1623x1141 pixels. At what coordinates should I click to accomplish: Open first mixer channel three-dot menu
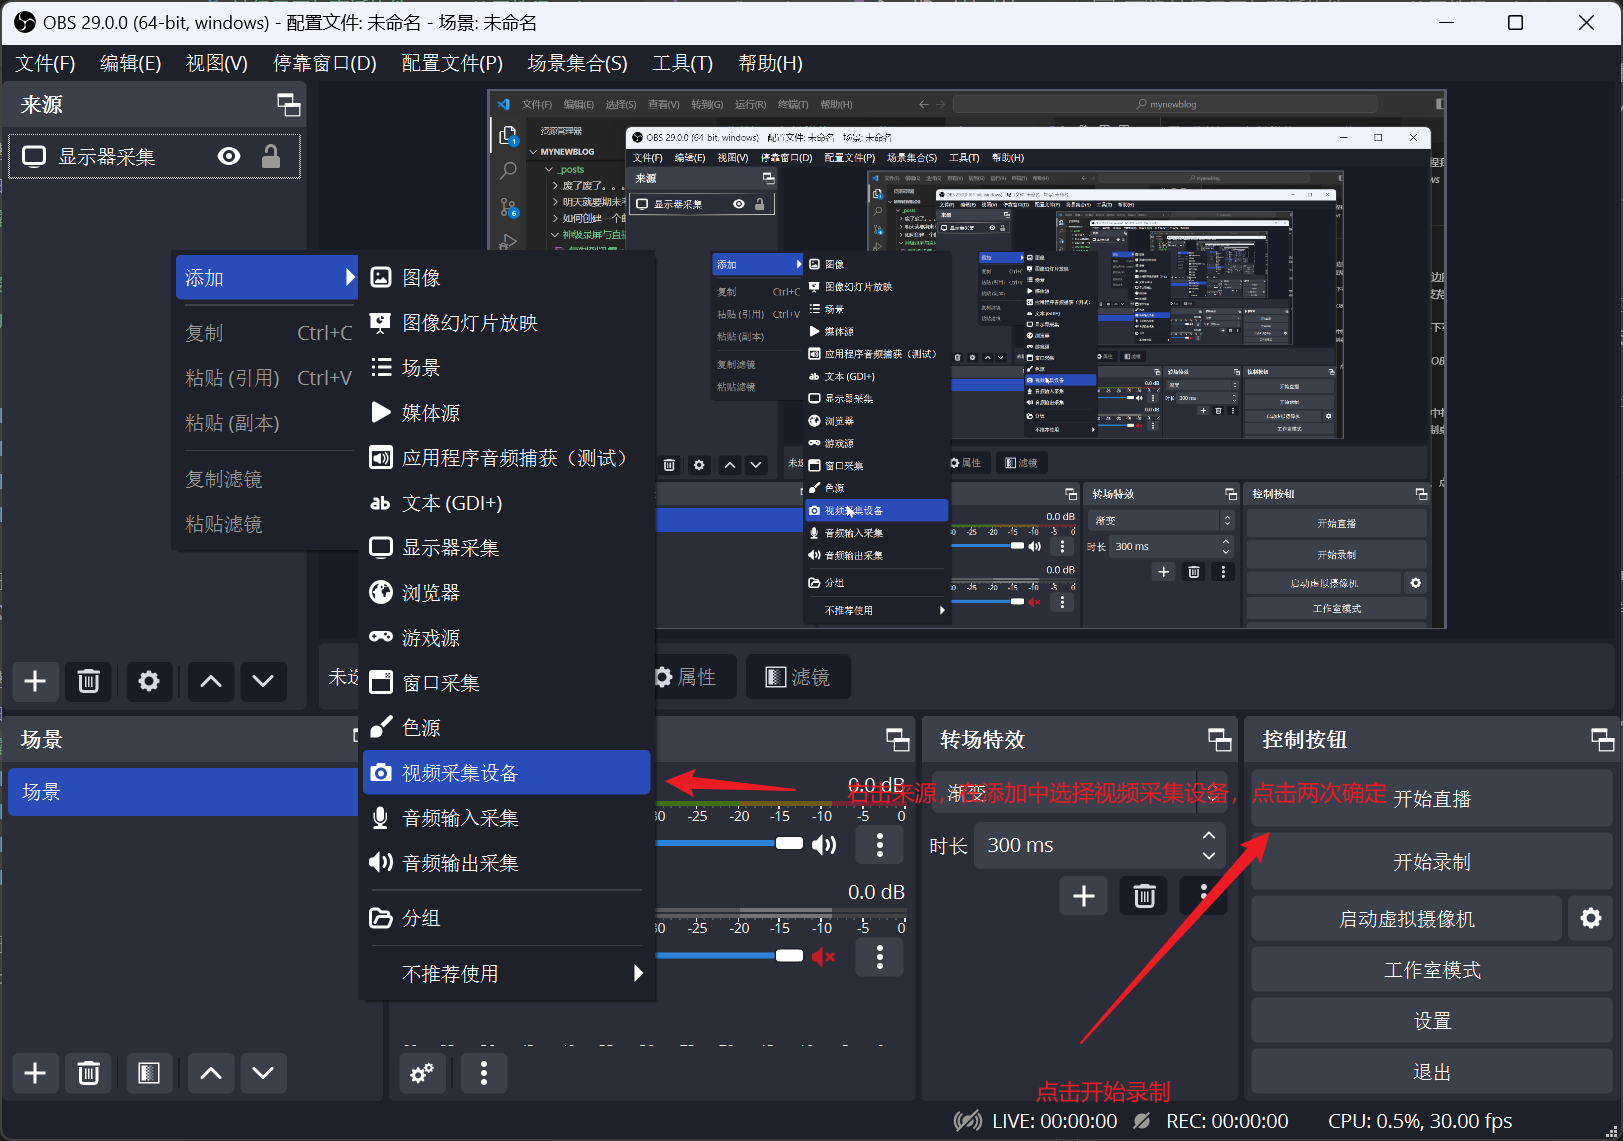coord(880,845)
